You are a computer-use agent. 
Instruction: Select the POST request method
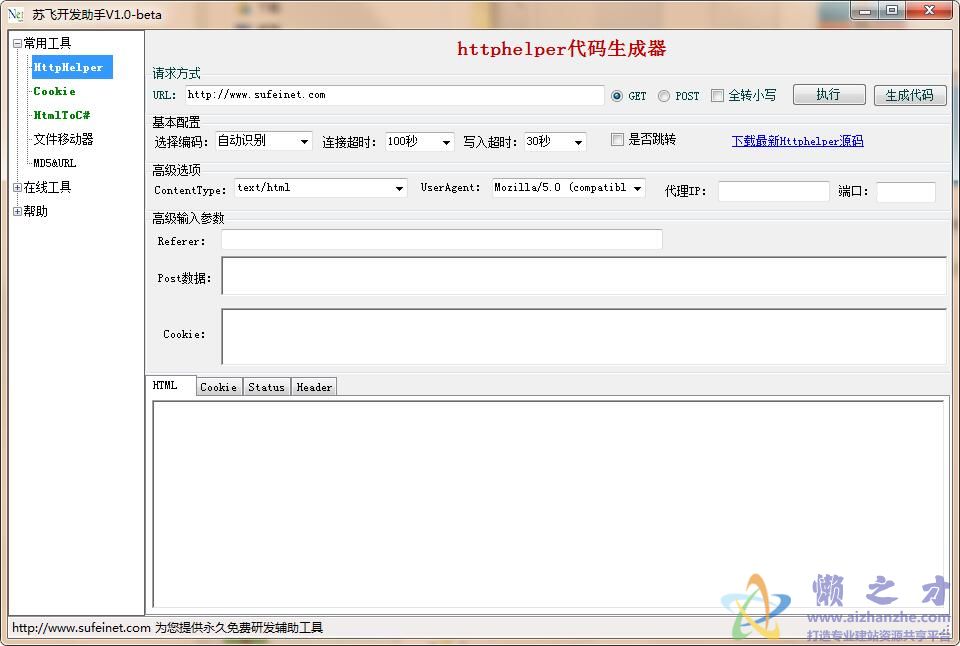tap(663, 95)
